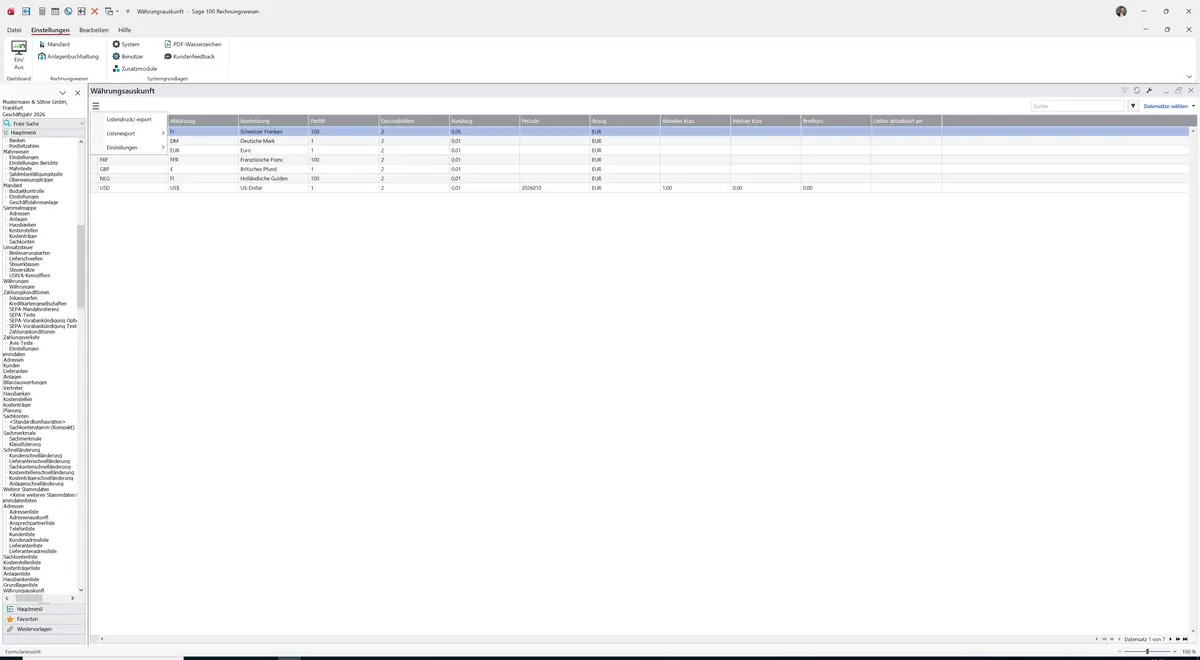Open Favoriten in the sidebar
Image resolution: width=1200 pixels, height=660 pixels.
pyautogui.click(x=43, y=619)
